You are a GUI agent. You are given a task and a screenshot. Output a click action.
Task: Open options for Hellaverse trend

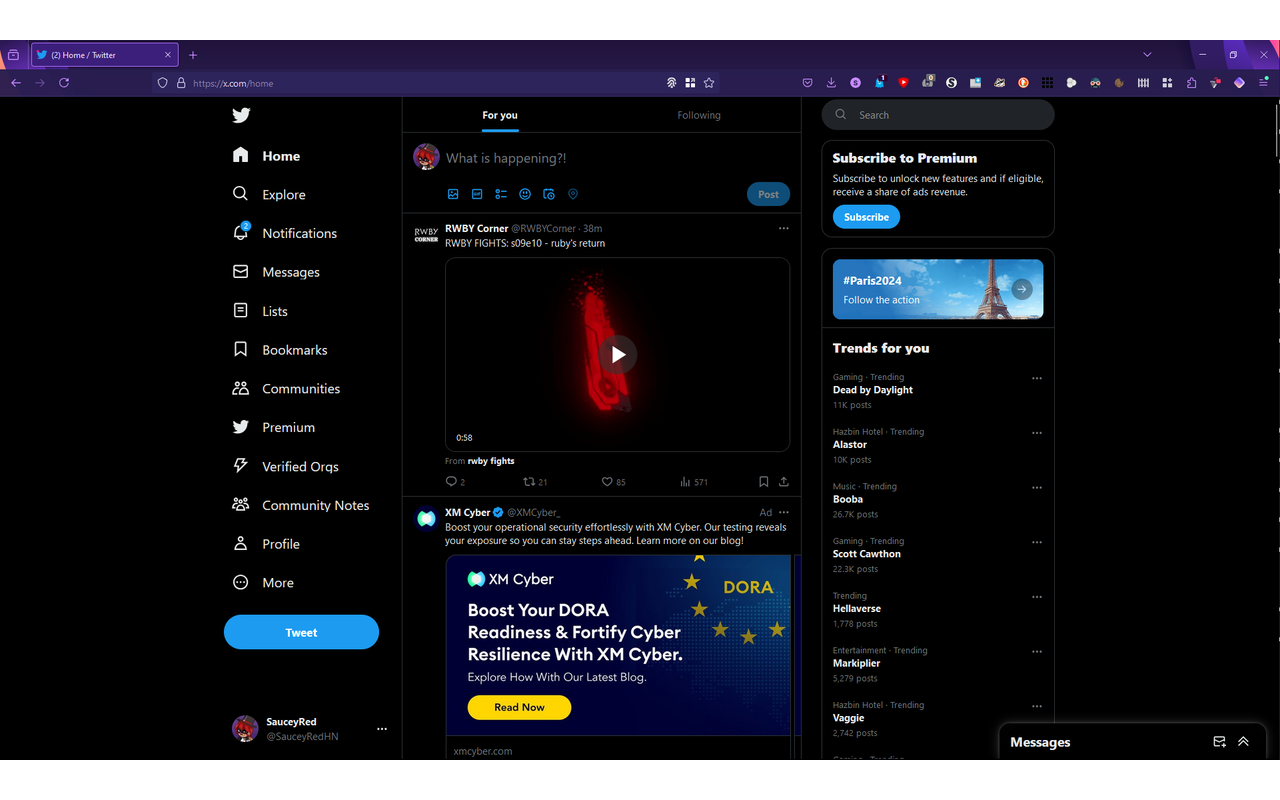(1037, 597)
